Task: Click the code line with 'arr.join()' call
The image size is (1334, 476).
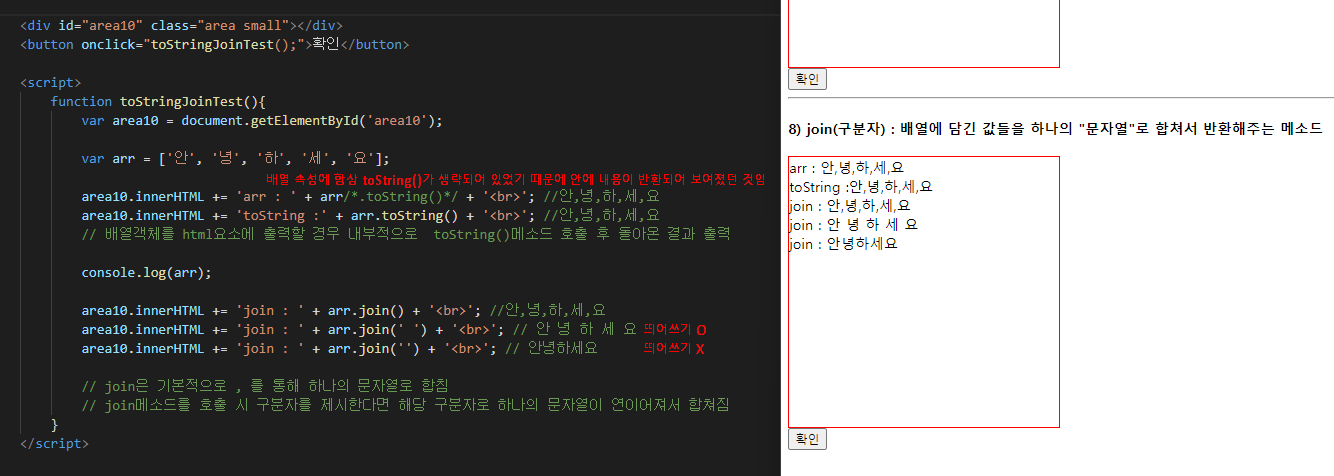Action: click(x=343, y=310)
